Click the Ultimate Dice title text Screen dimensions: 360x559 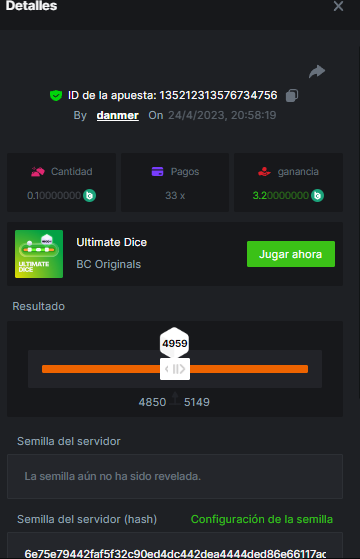[112, 242]
